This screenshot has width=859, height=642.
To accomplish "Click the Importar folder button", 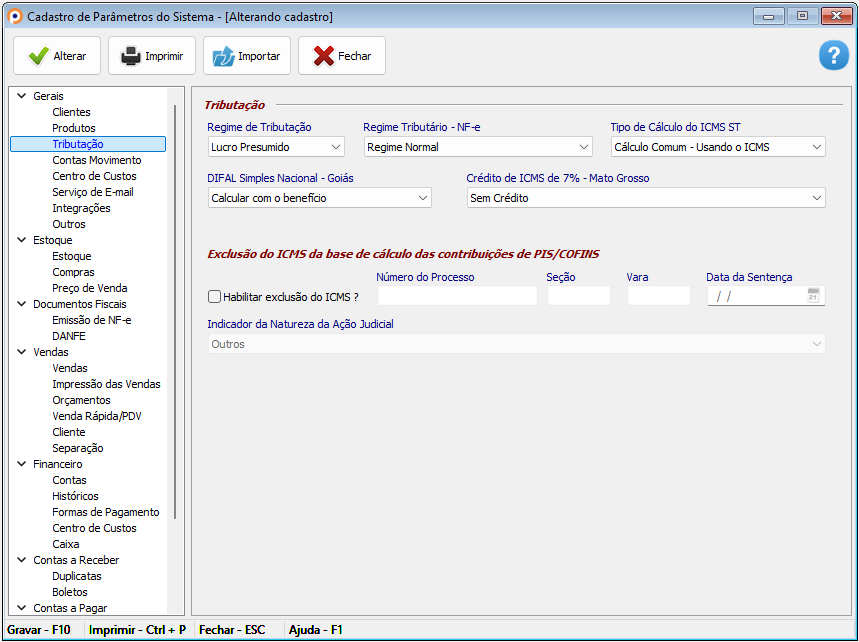I will [246, 56].
